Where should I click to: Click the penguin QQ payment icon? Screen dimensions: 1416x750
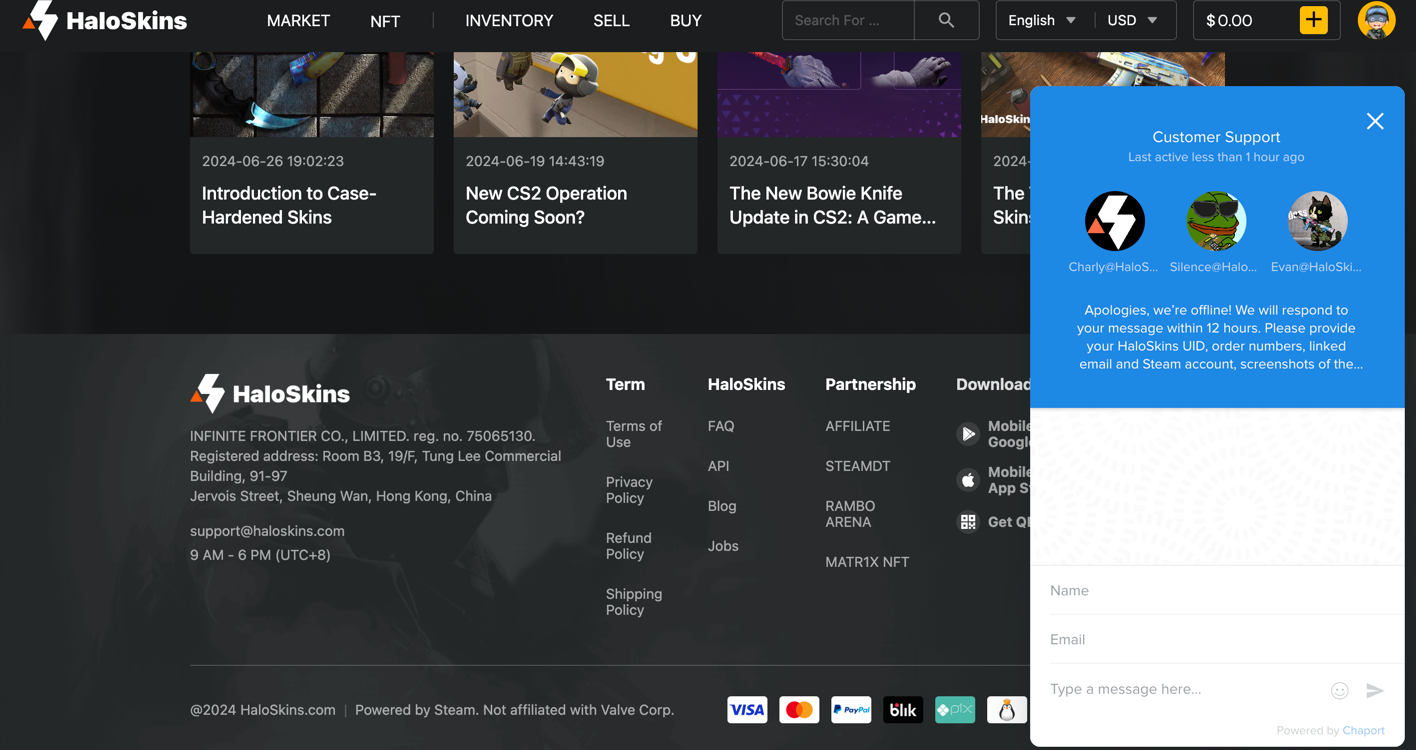pyautogui.click(x=1007, y=710)
